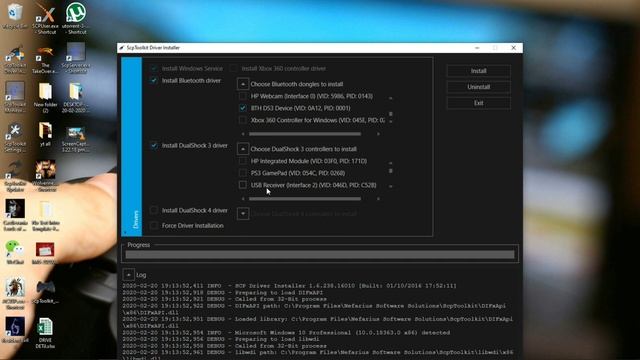
Task: Check HP Integrated Module (VID: 03F0)
Action: pos(243,161)
